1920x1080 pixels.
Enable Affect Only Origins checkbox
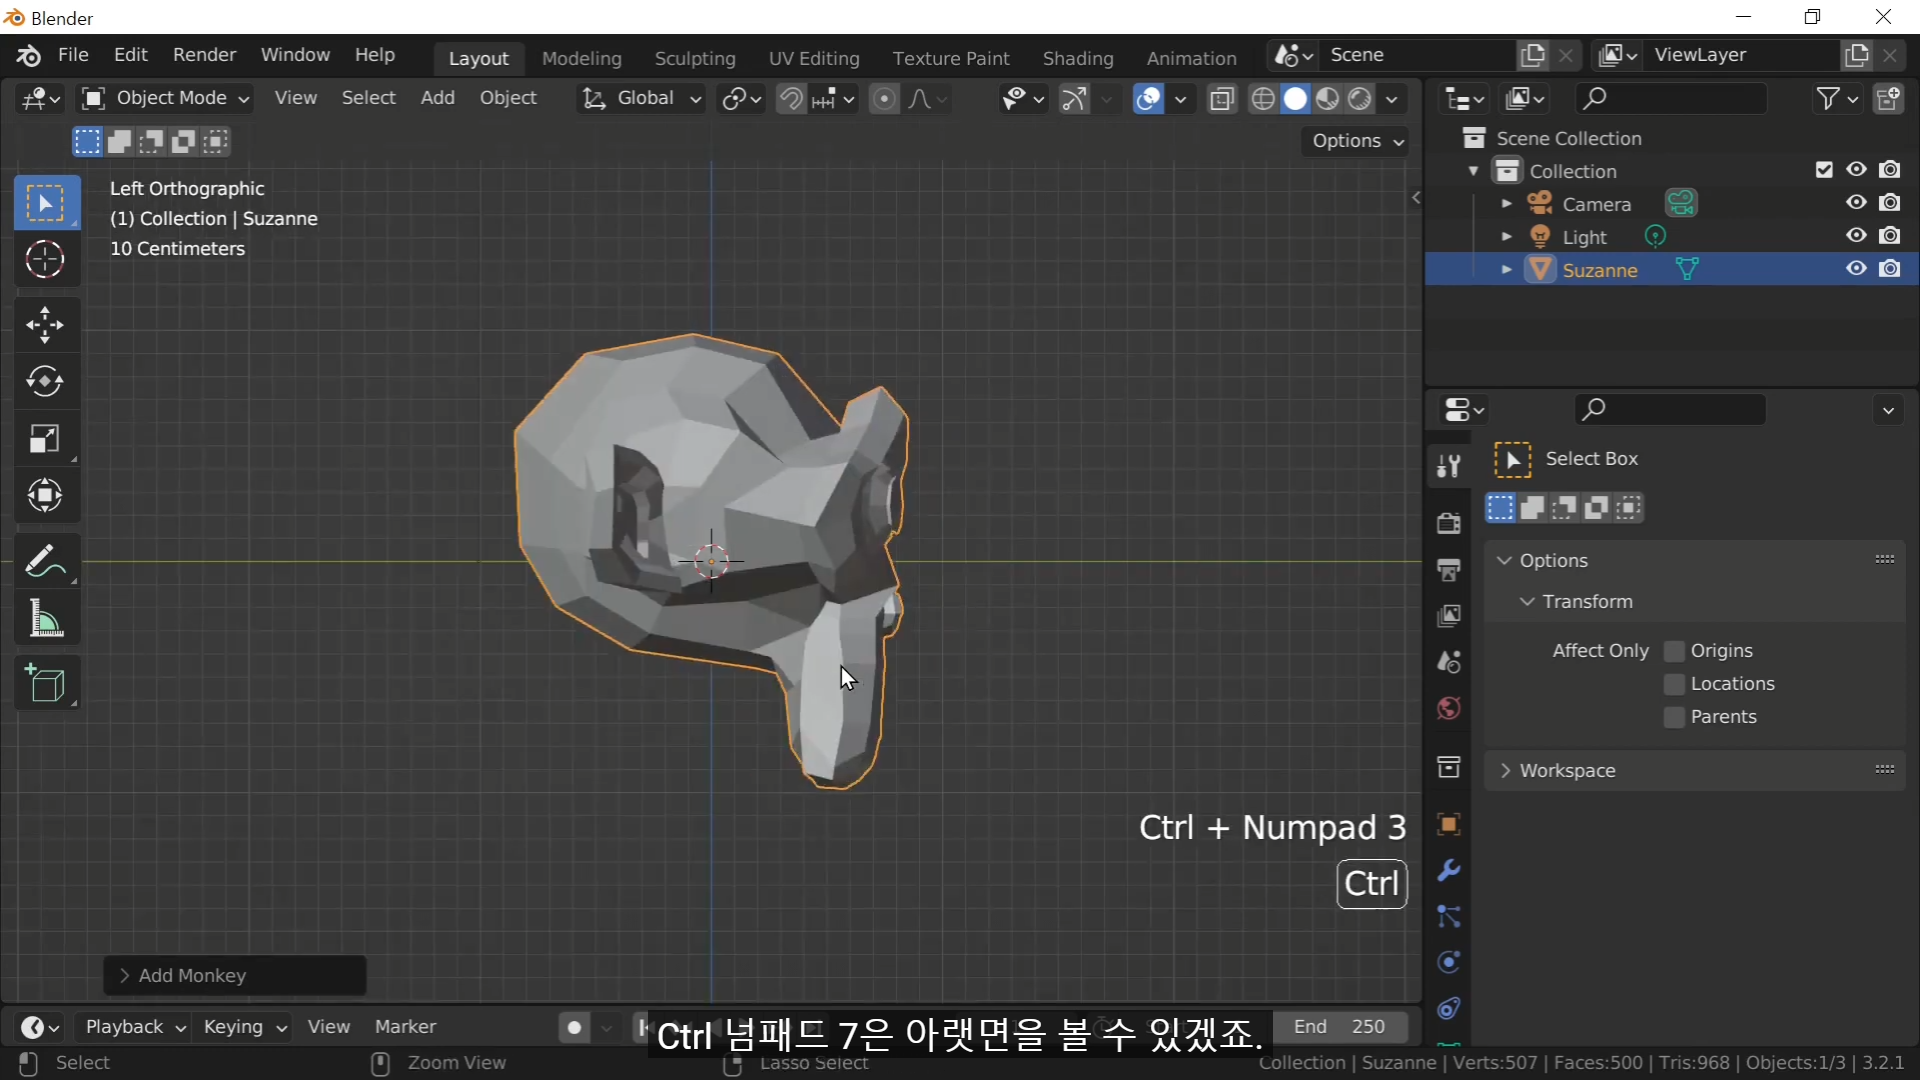coord(1674,651)
